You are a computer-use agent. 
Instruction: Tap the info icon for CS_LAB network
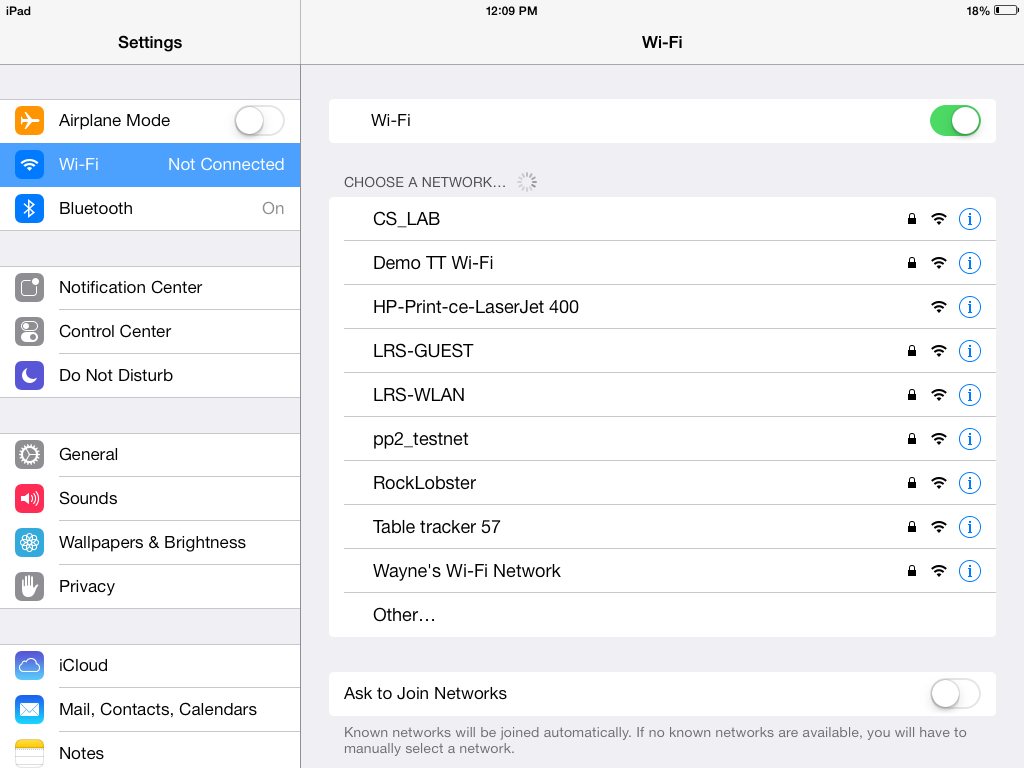969,219
